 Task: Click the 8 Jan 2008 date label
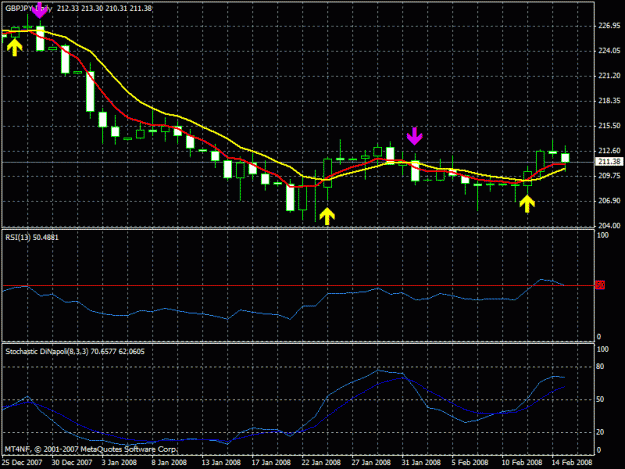169,462
